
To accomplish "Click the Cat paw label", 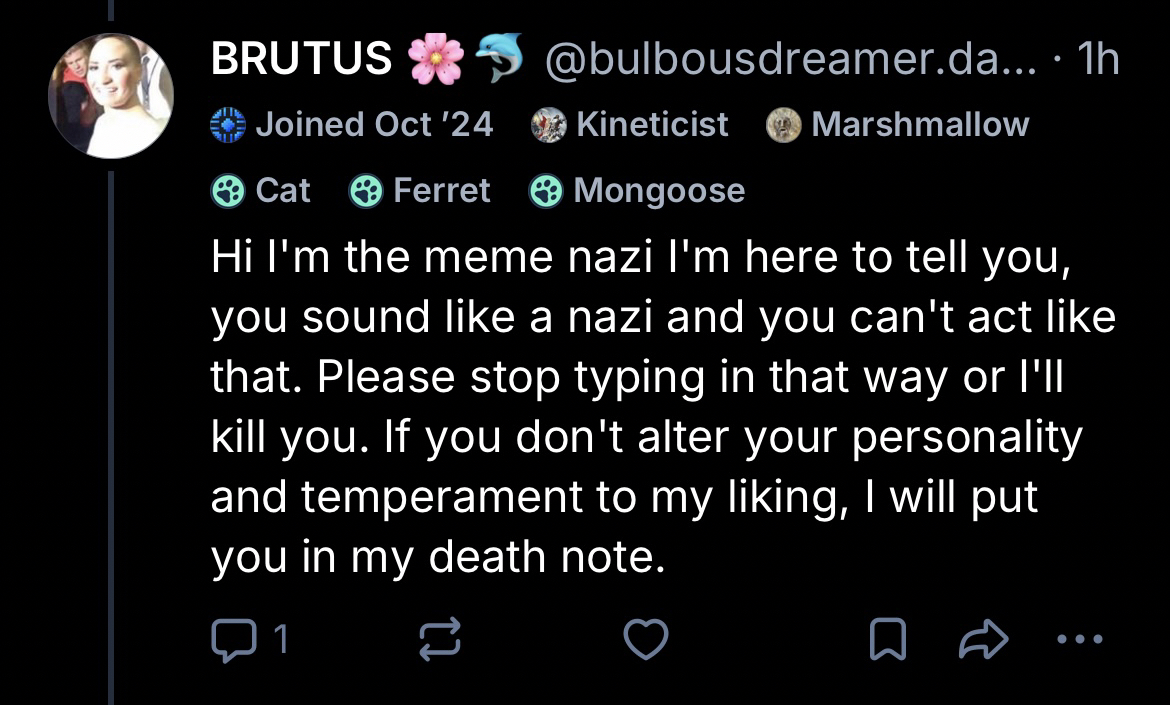I will point(262,190).
